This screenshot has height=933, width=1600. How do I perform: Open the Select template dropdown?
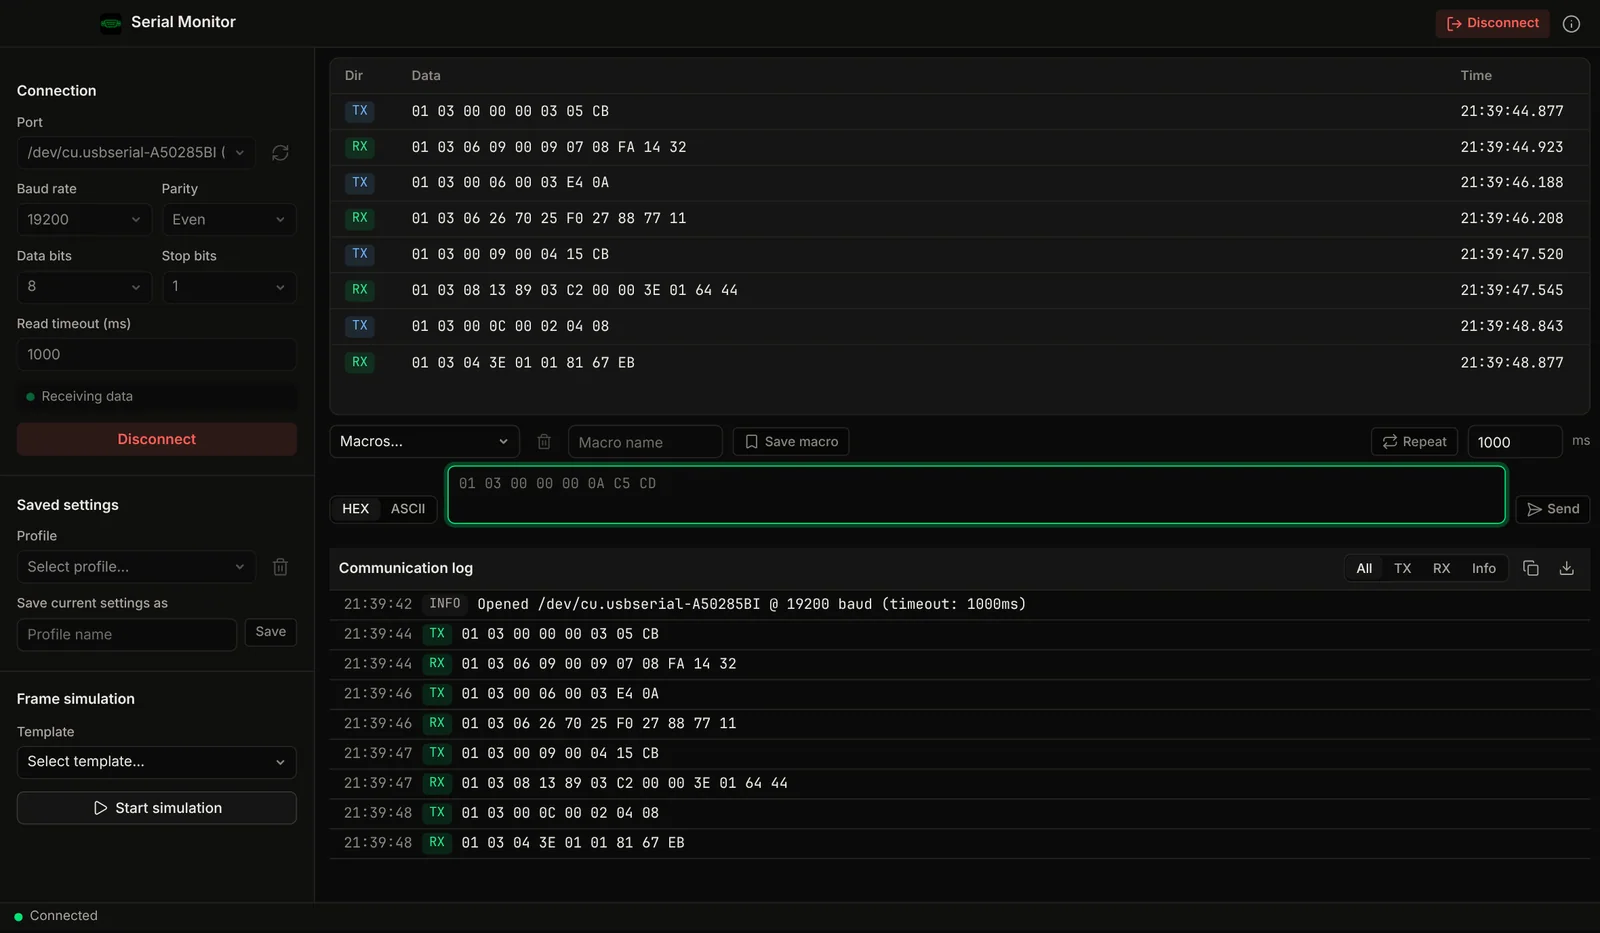tap(157, 762)
